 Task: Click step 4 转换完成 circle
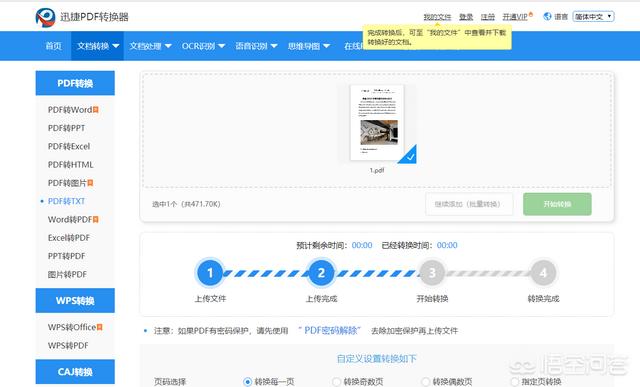tap(543, 273)
